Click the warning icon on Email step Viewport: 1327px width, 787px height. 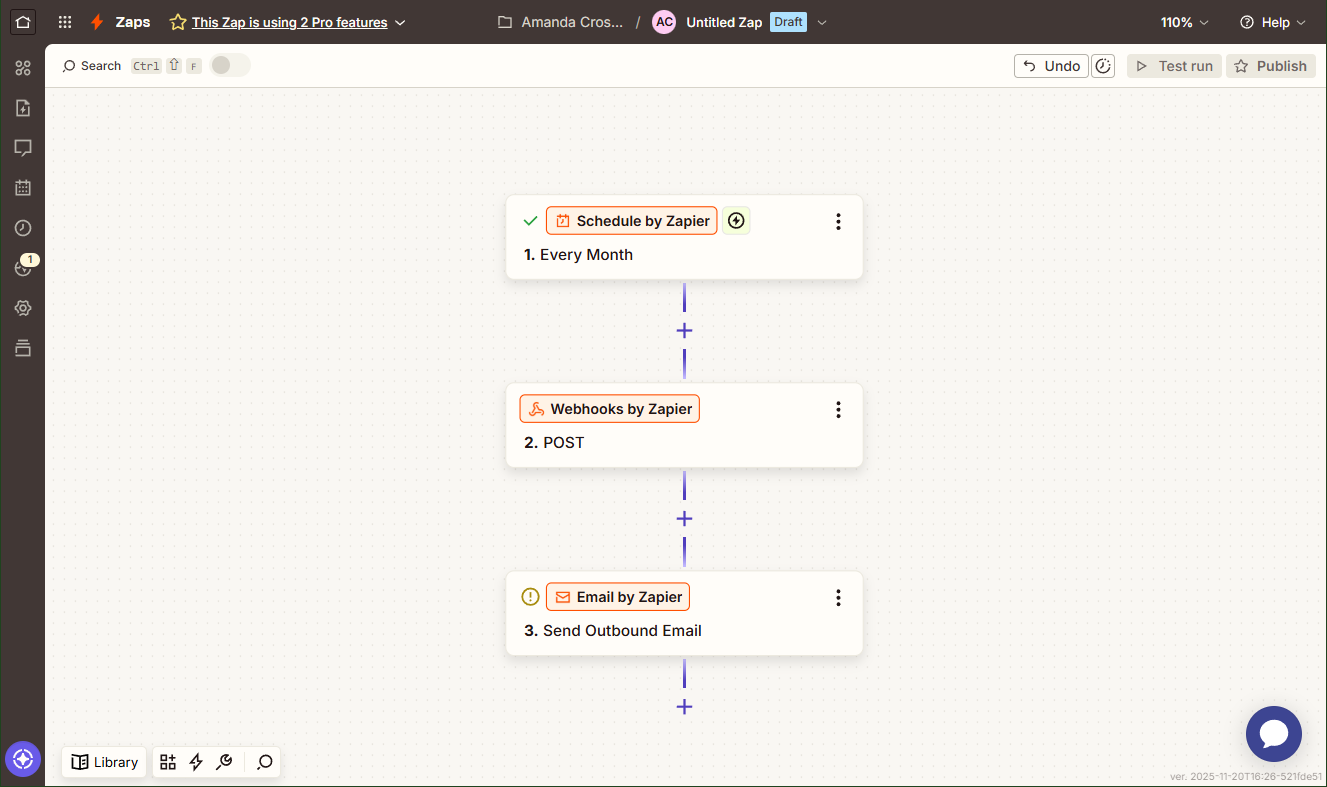point(531,597)
